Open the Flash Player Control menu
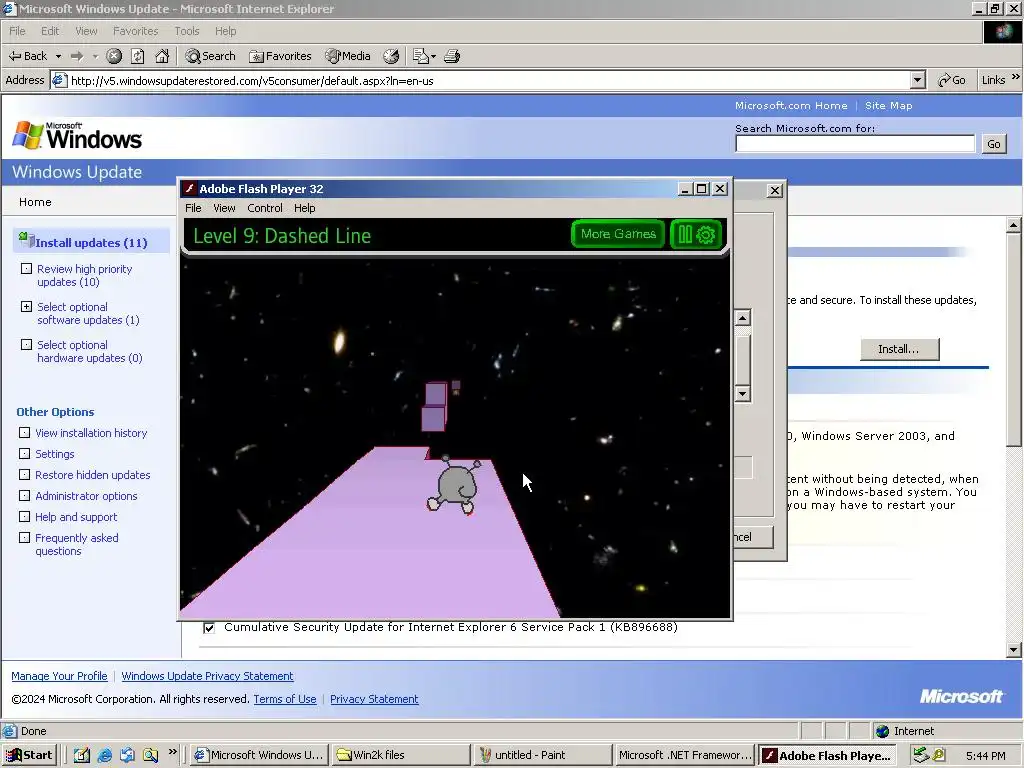 [264, 208]
